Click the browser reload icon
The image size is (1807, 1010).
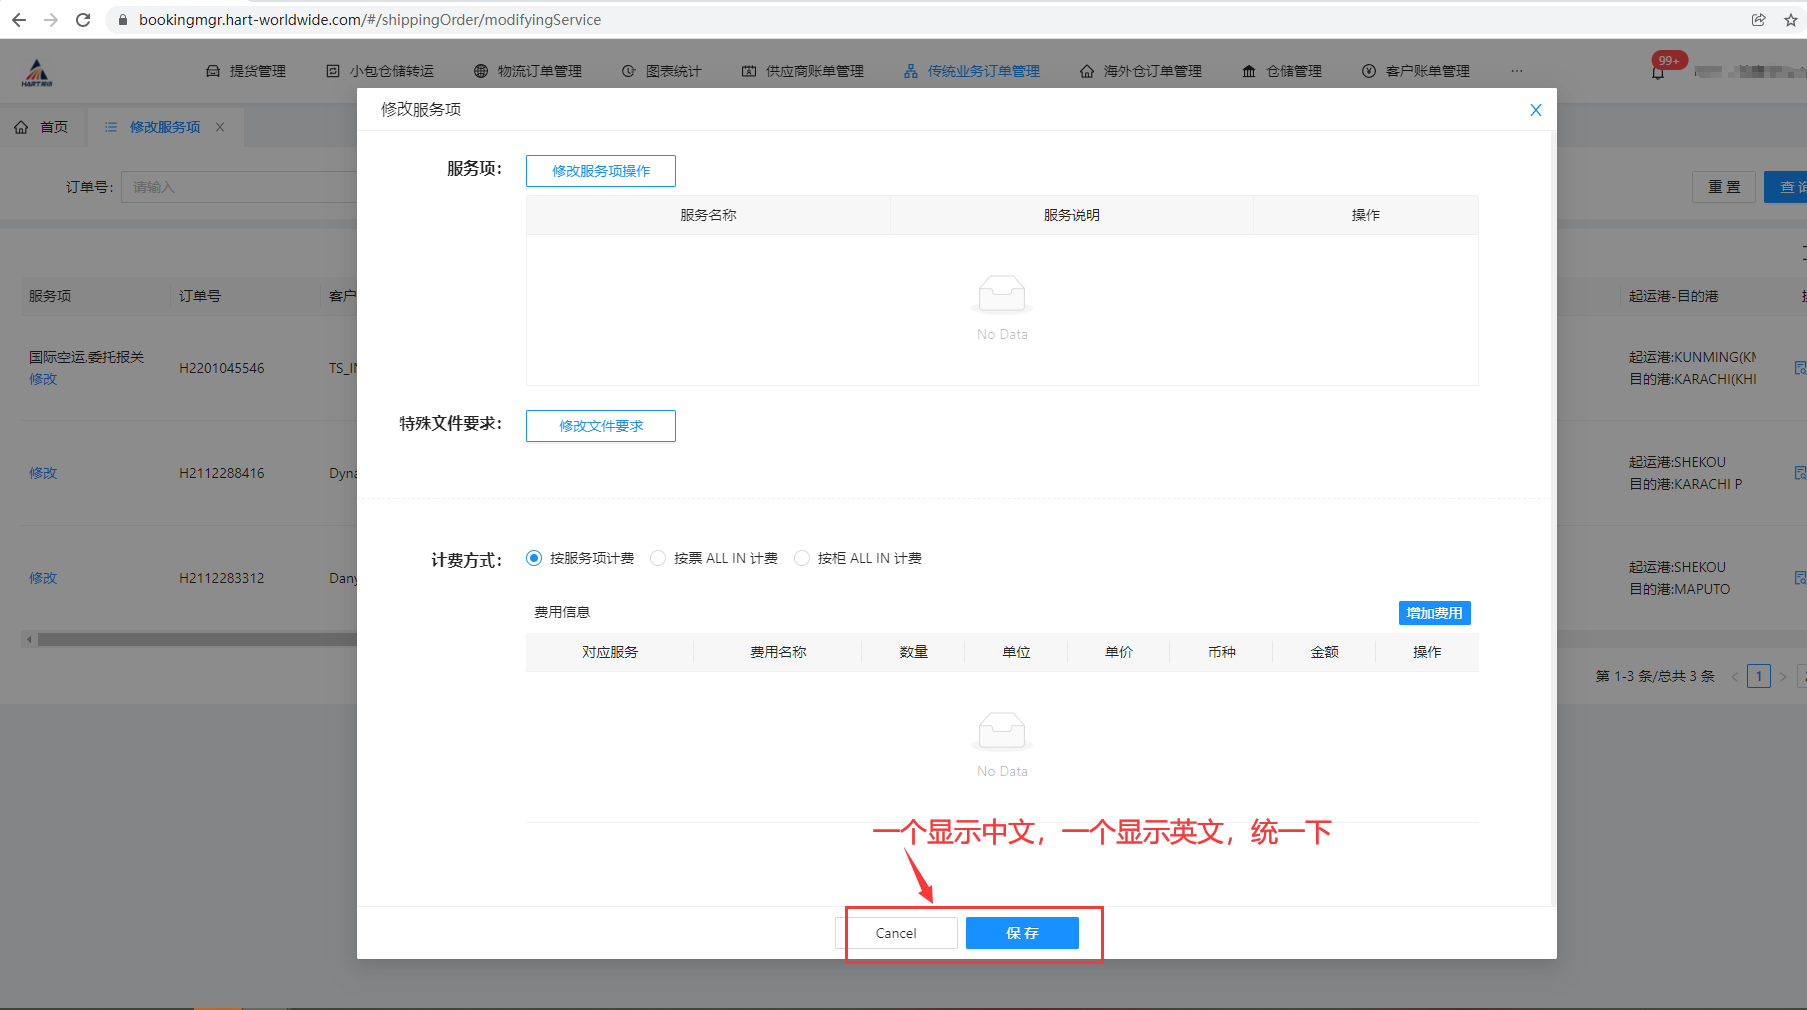[83, 20]
